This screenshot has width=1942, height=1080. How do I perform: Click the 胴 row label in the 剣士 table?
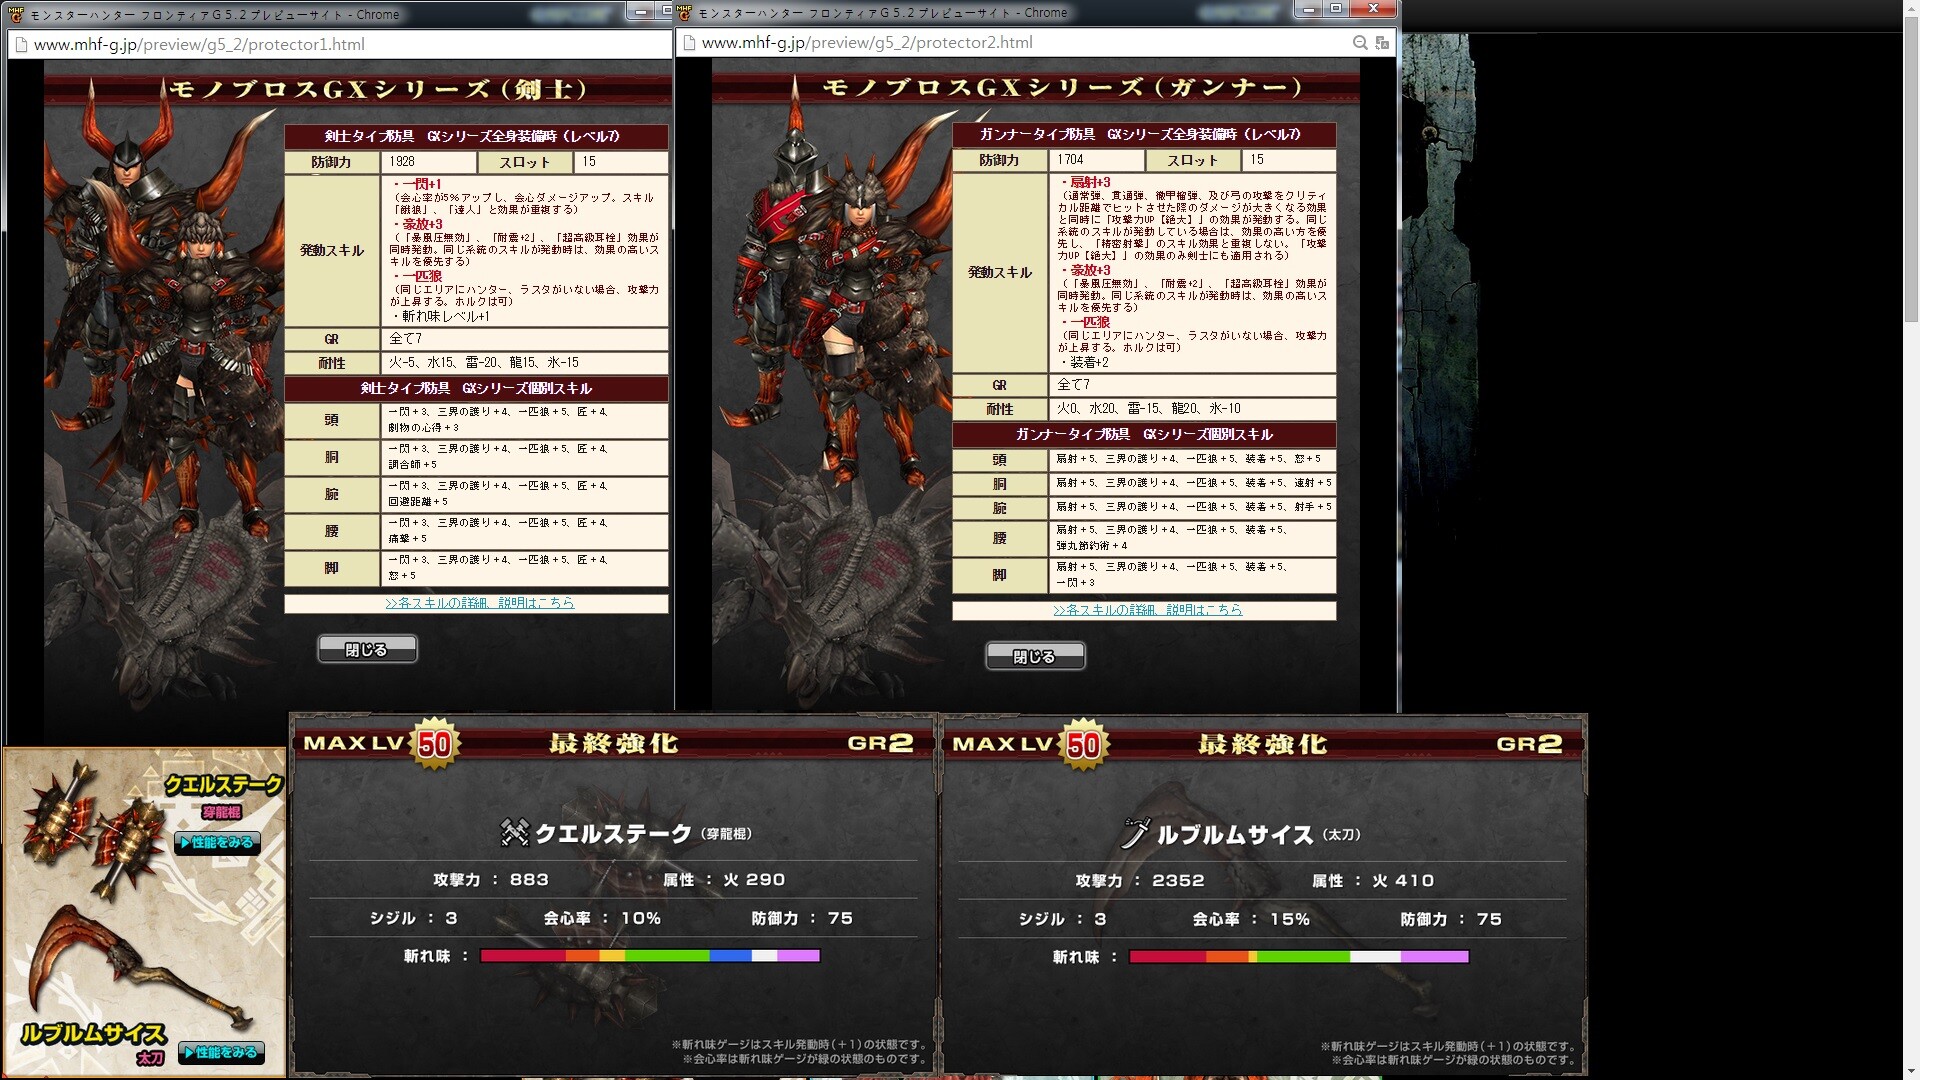tap(332, 457)
